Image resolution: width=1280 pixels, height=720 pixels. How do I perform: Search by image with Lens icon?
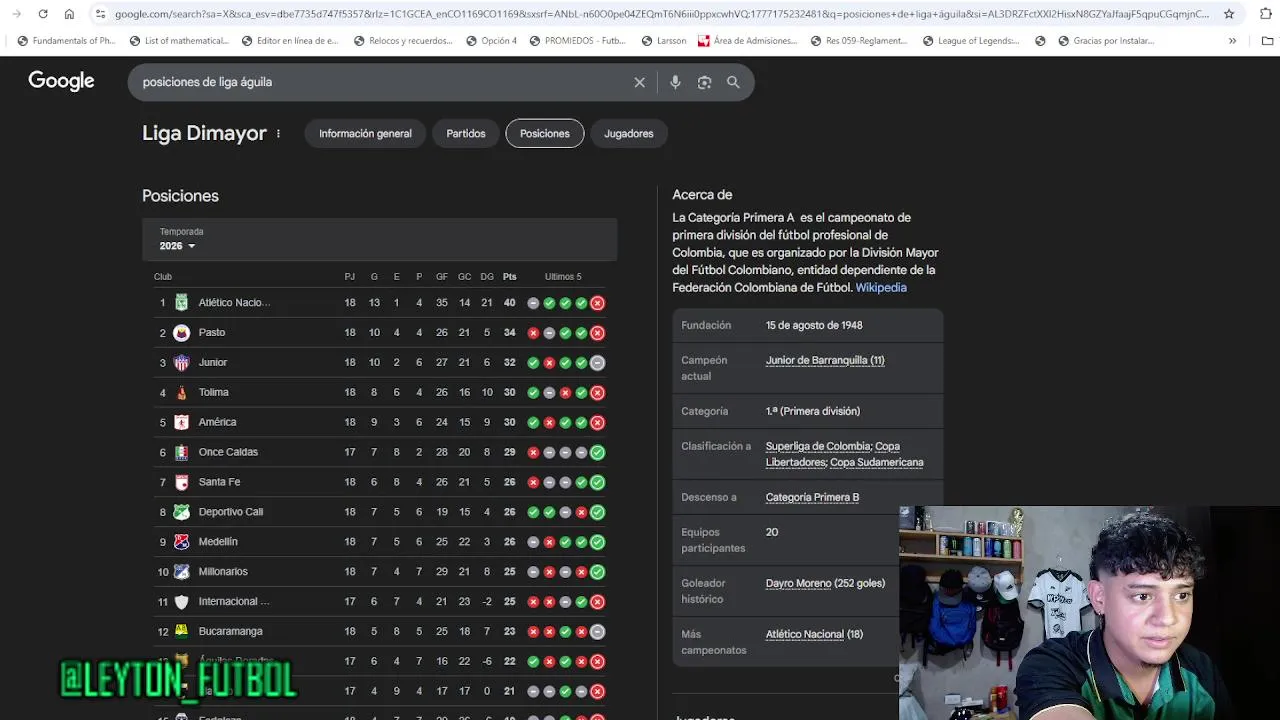[x=704, y=82]
